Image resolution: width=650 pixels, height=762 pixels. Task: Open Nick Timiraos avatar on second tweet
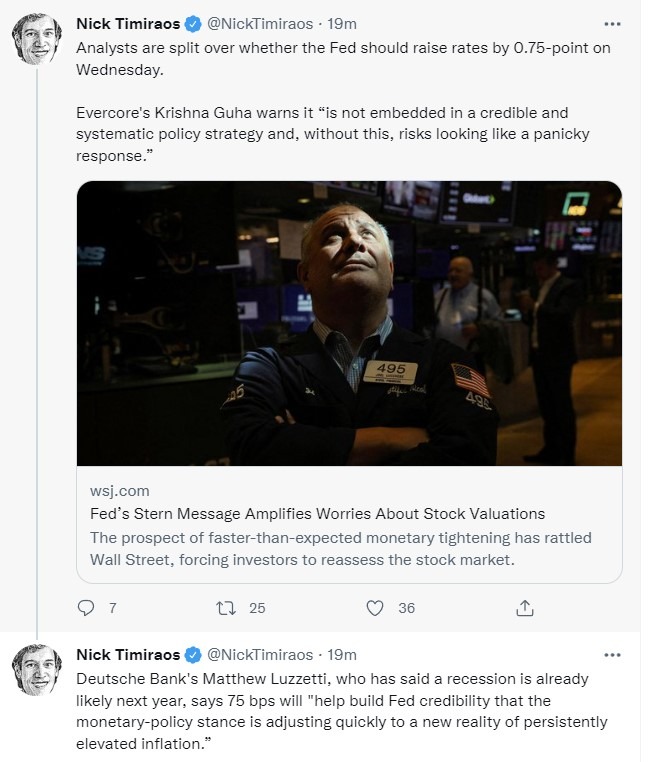[x=37, y=670]
